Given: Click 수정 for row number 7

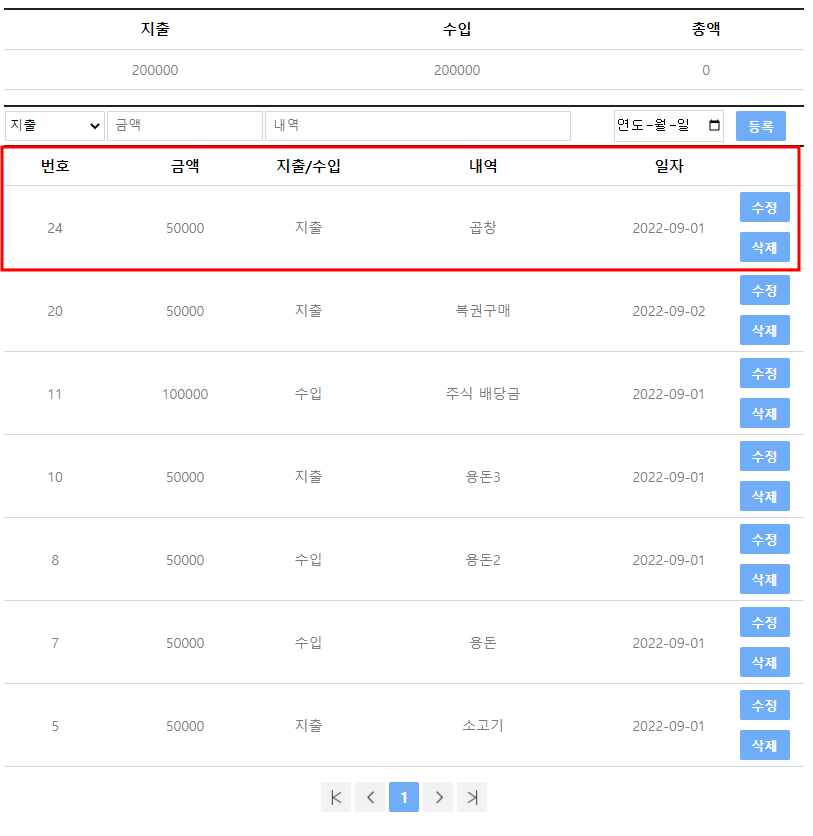Looking at the screenshot, I should click(764, 622).
